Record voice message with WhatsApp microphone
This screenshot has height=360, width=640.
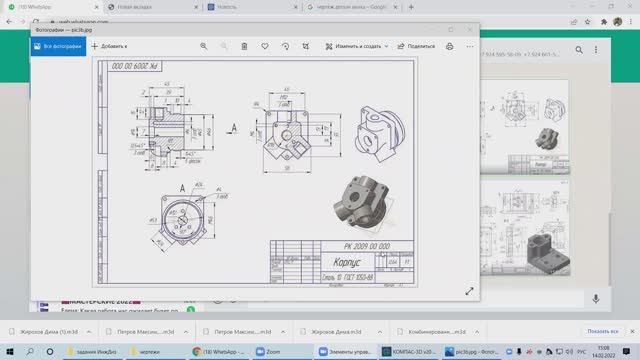point(596,299)
